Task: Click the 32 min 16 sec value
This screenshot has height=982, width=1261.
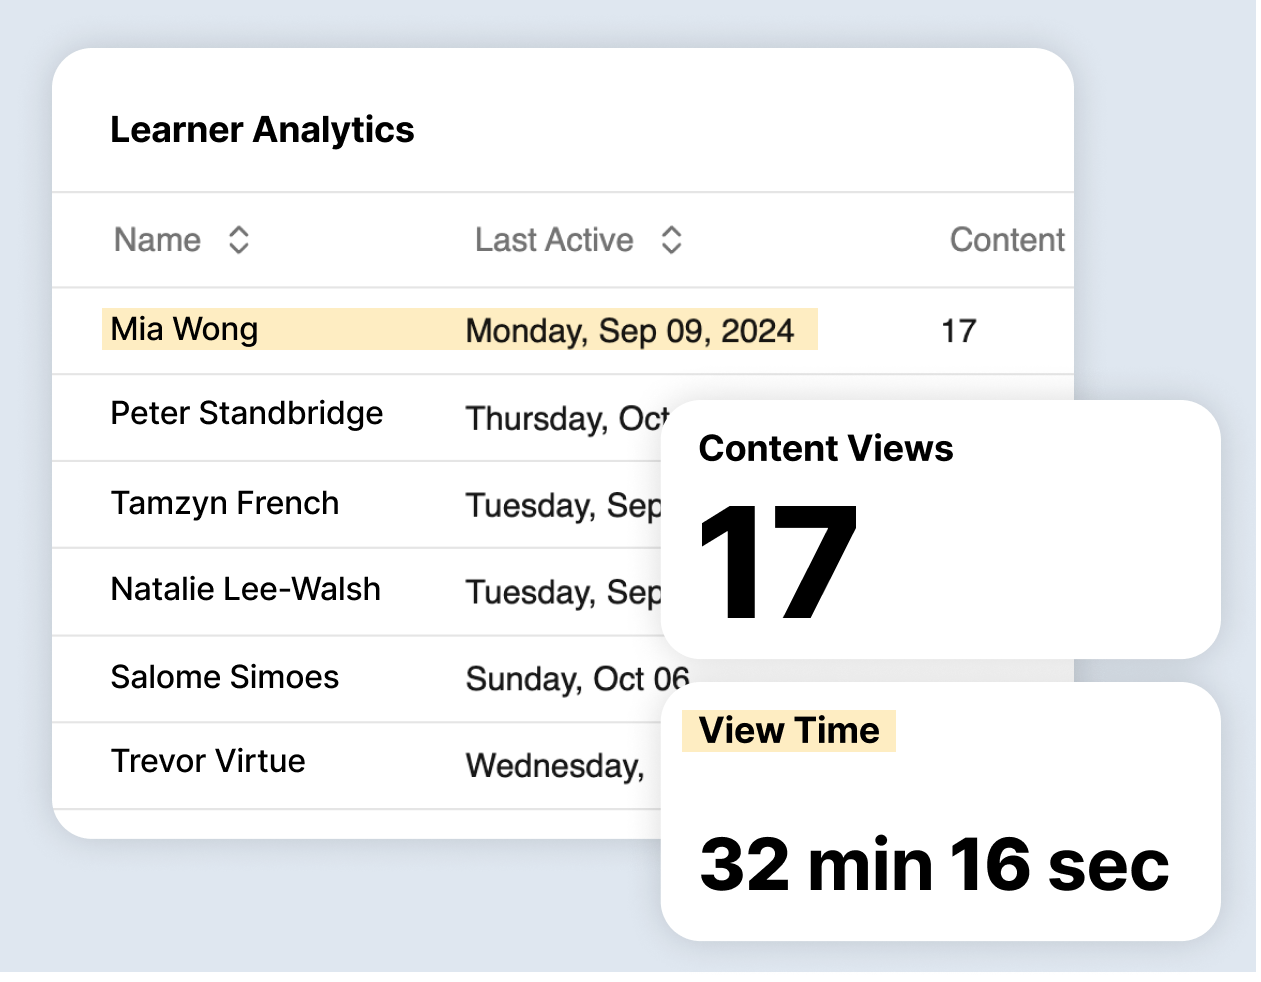Action: (934, 864)
